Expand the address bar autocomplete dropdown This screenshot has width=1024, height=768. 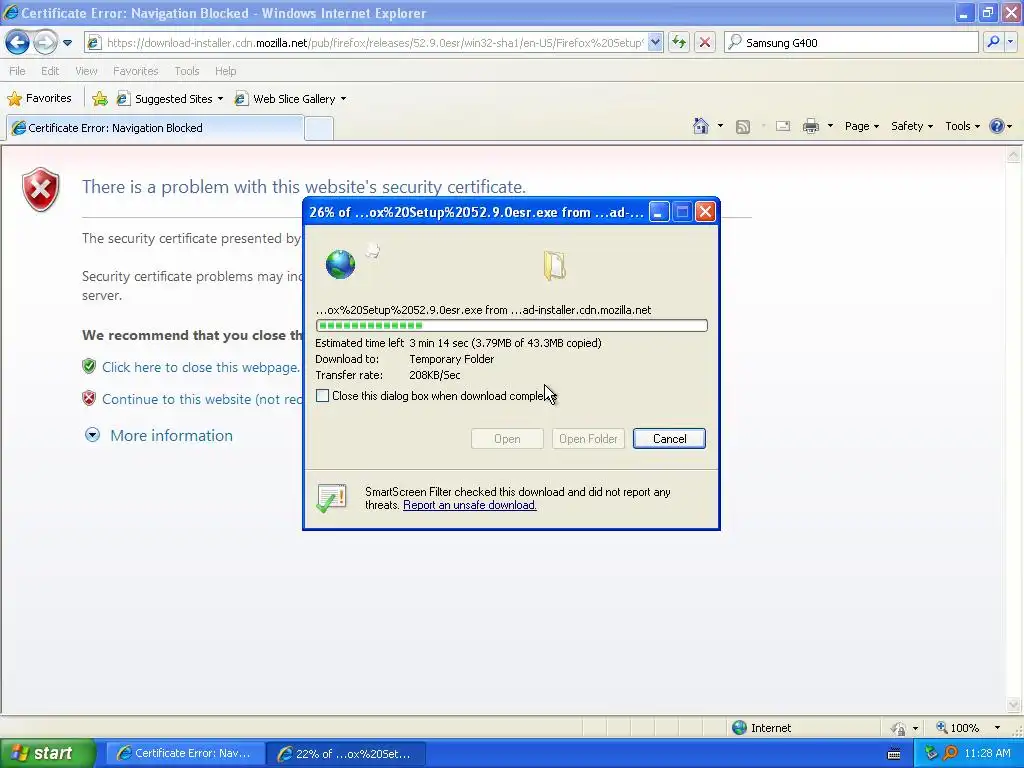656,43
